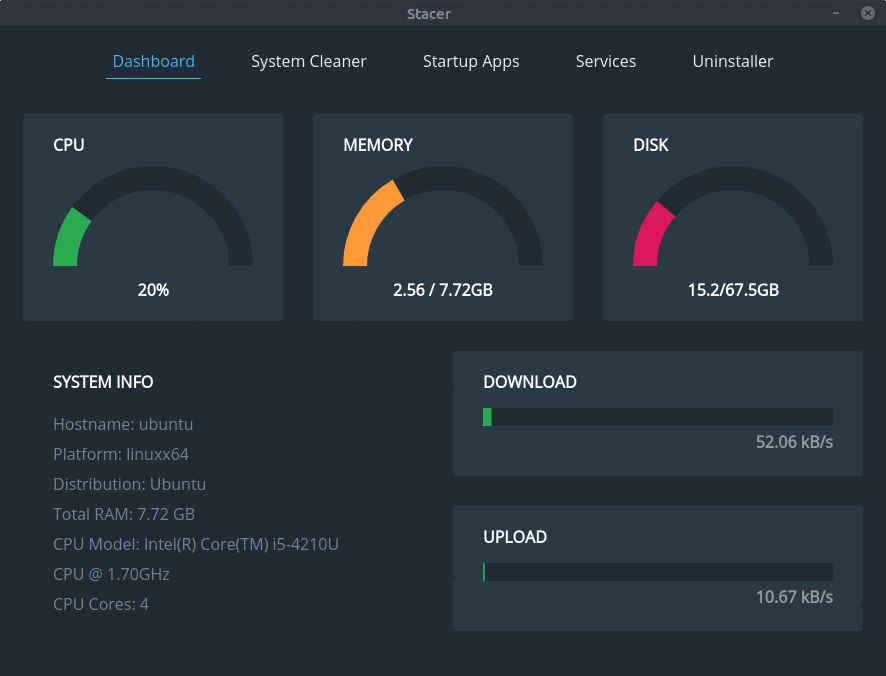Image resolution: width=886 pixels, height=676 pixels.
Task: Select the 20% CPU usage value
Action: [153, 290]
